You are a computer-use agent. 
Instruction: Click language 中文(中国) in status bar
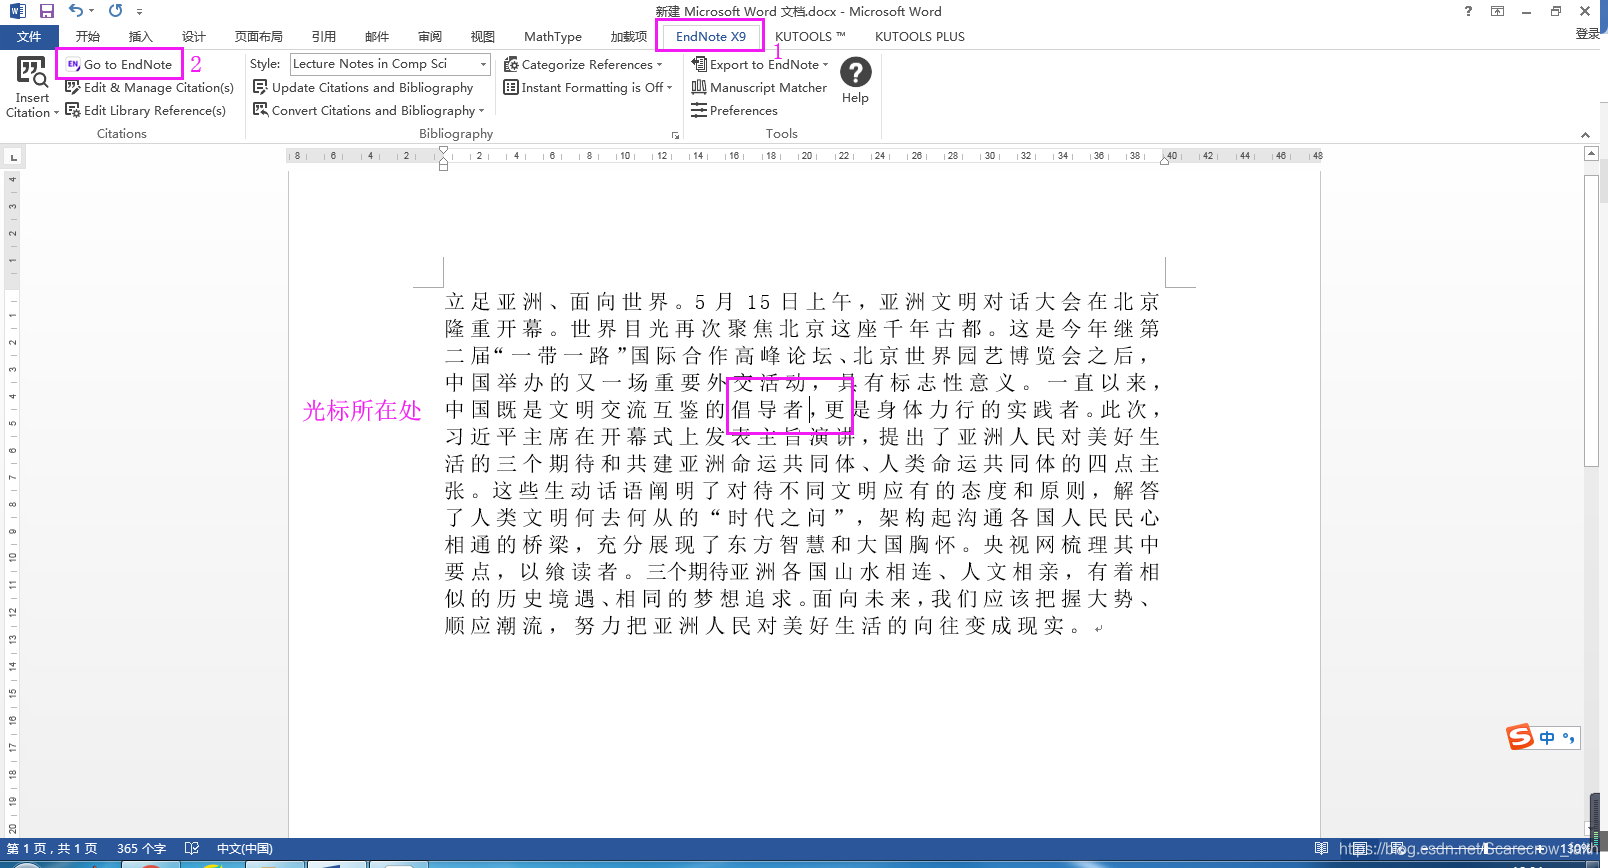pyautogui.click(x=245, y=849)
